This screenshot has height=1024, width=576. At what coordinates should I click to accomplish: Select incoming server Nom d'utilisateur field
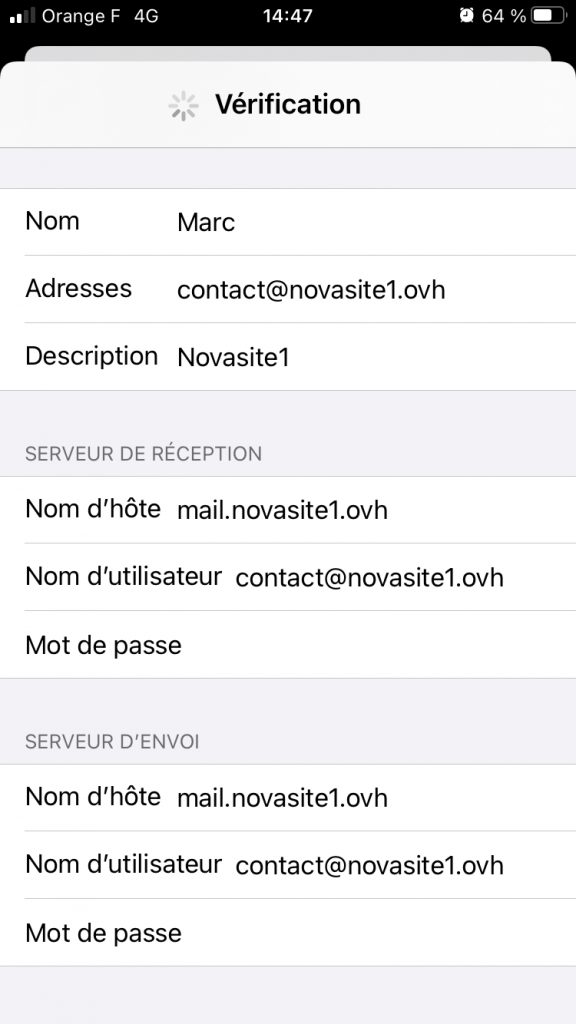[x=288, y=577]
